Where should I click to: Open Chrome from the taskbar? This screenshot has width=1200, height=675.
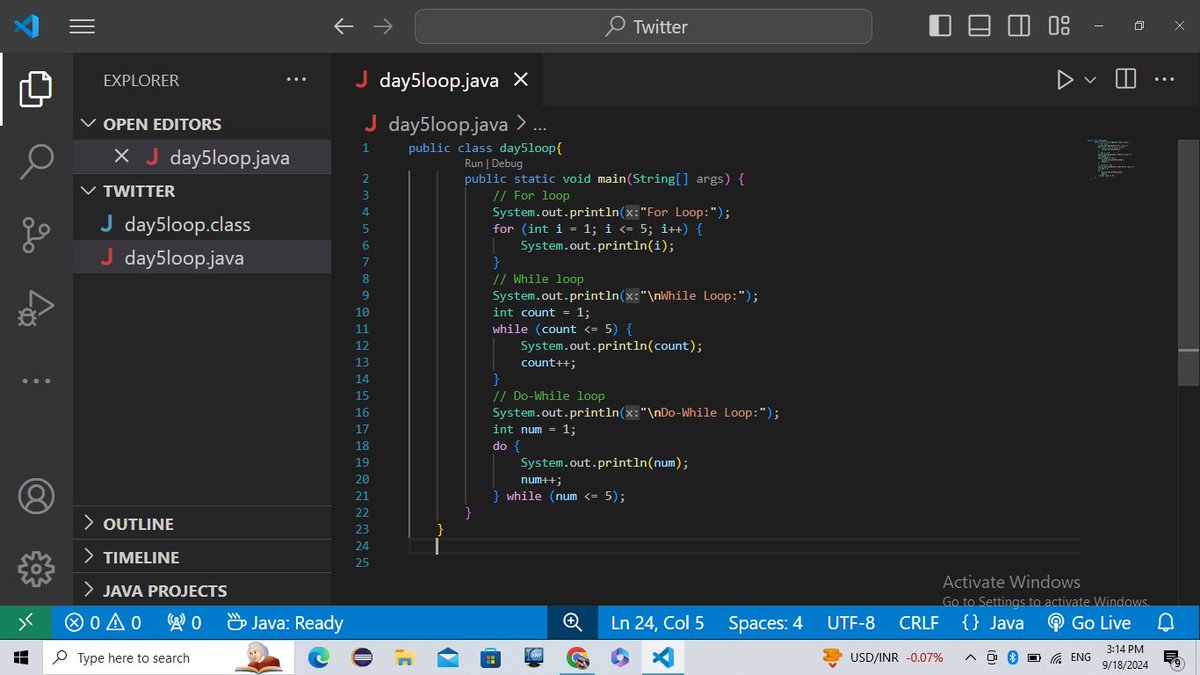coord(577,657)
